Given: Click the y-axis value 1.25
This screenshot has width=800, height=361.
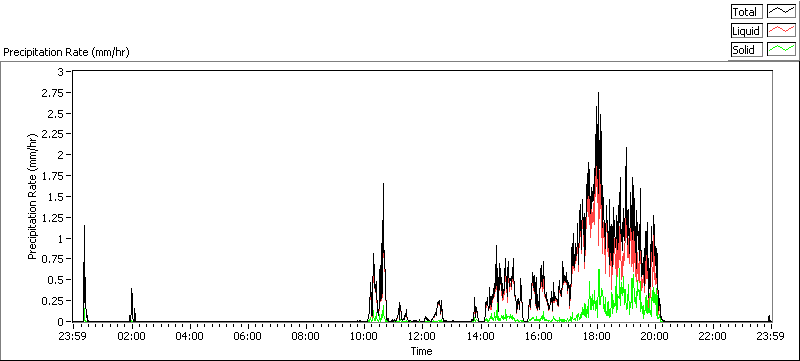Looking at the screenshot, I should coord(54,218).
